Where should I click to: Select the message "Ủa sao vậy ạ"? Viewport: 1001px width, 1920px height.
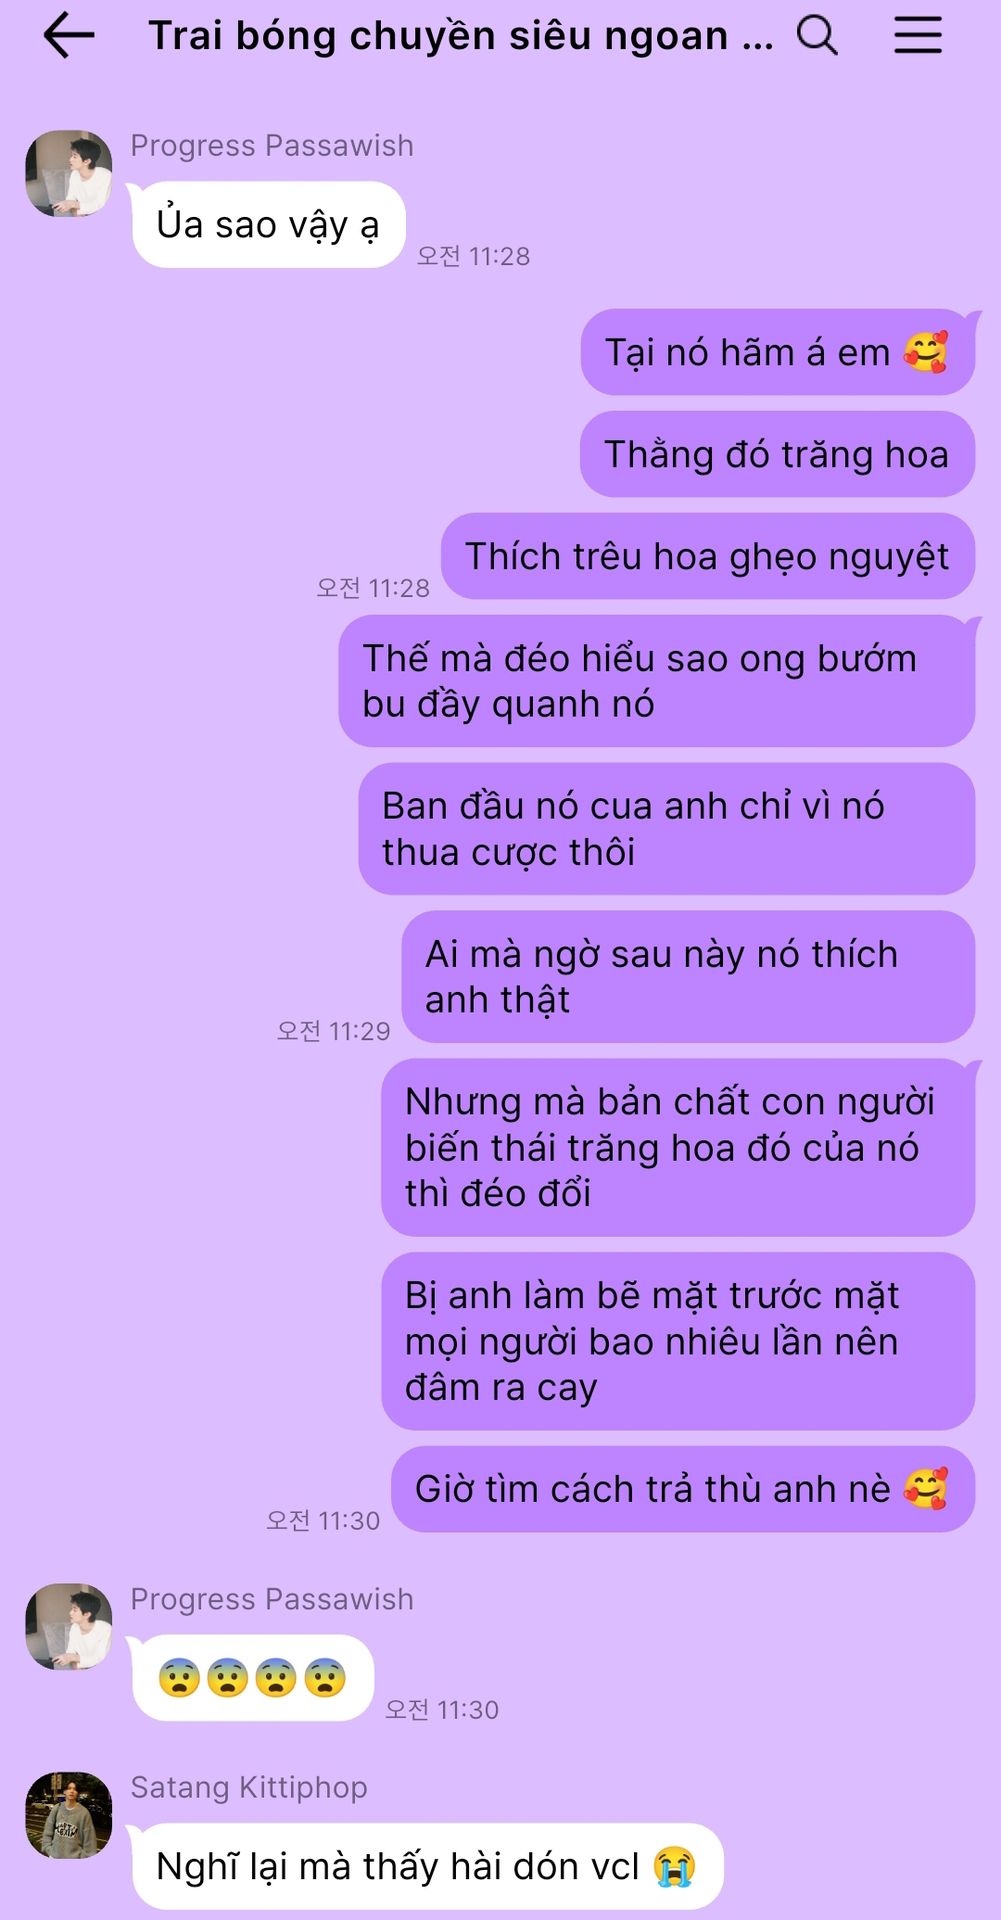tap(268, 225)
